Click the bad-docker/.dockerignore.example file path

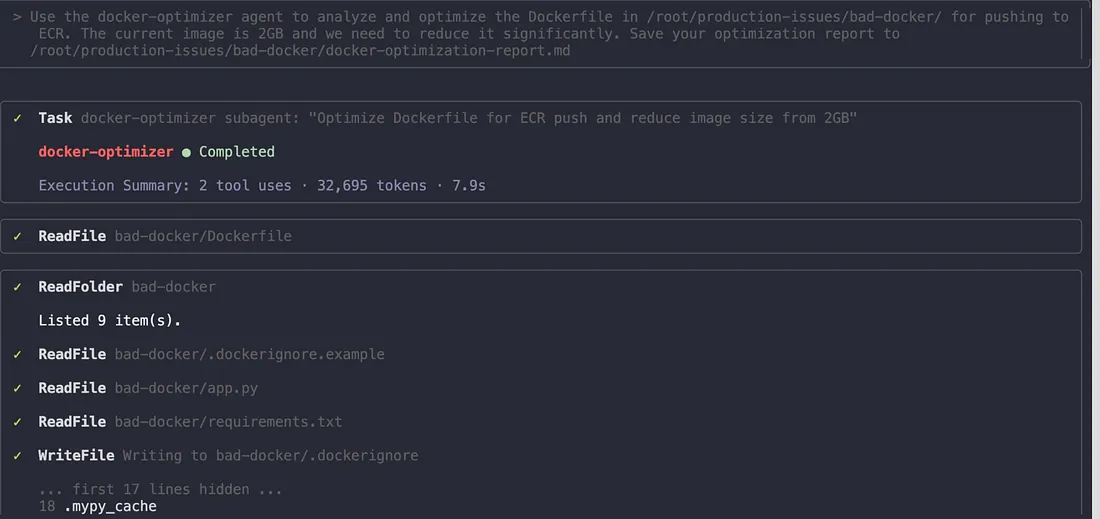coord(250,354)
